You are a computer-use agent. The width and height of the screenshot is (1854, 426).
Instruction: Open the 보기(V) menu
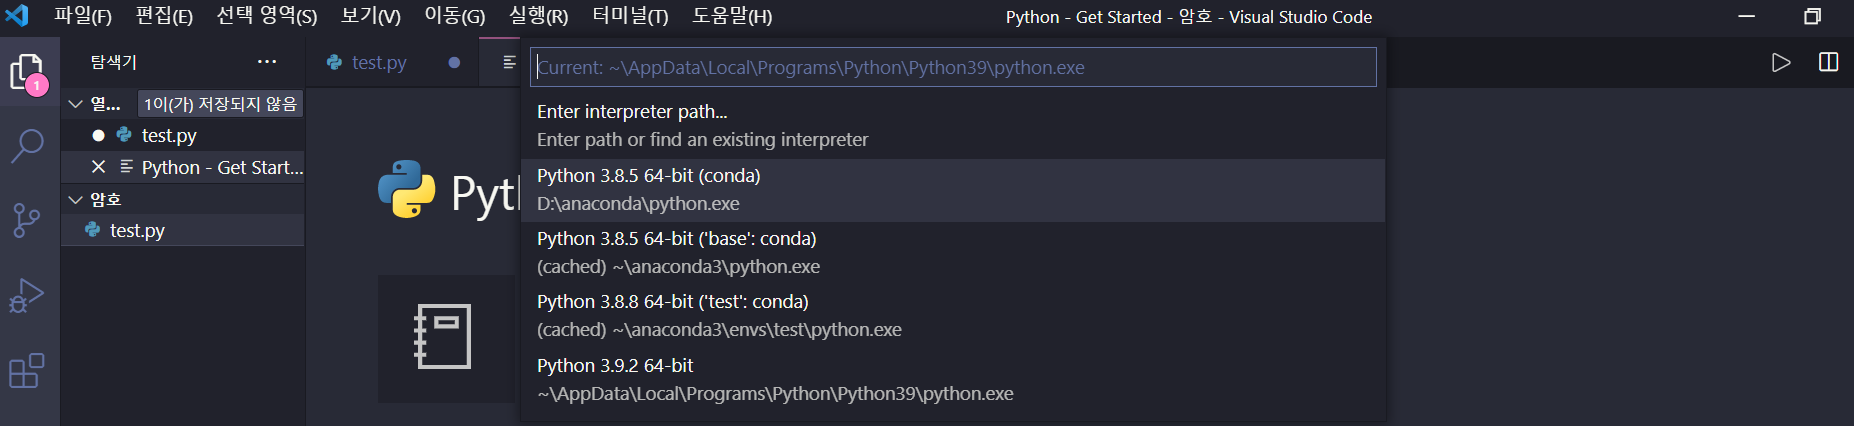[371, 16]
